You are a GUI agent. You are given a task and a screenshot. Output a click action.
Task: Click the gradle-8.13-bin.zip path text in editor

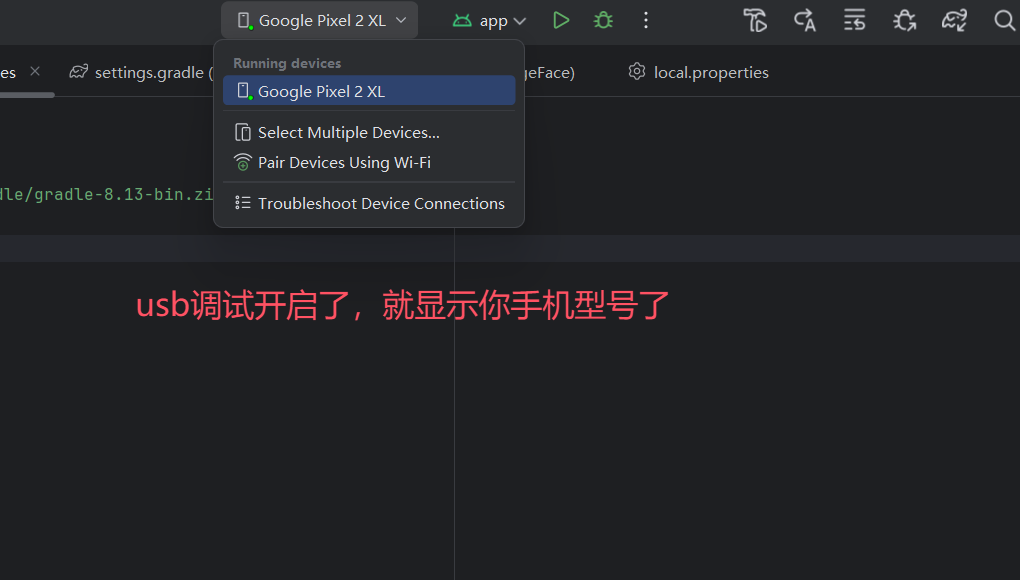(107, 194)
